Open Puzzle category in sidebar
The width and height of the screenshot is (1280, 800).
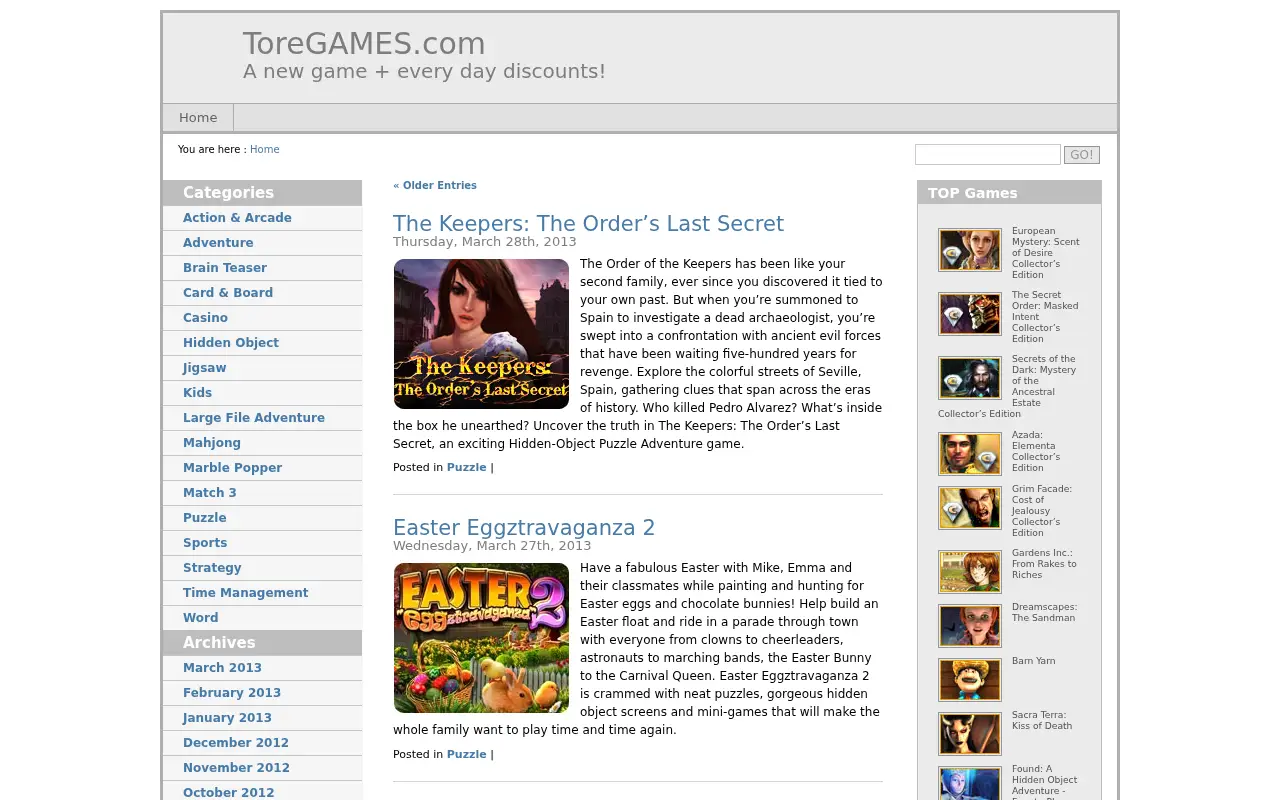[262, 518]
